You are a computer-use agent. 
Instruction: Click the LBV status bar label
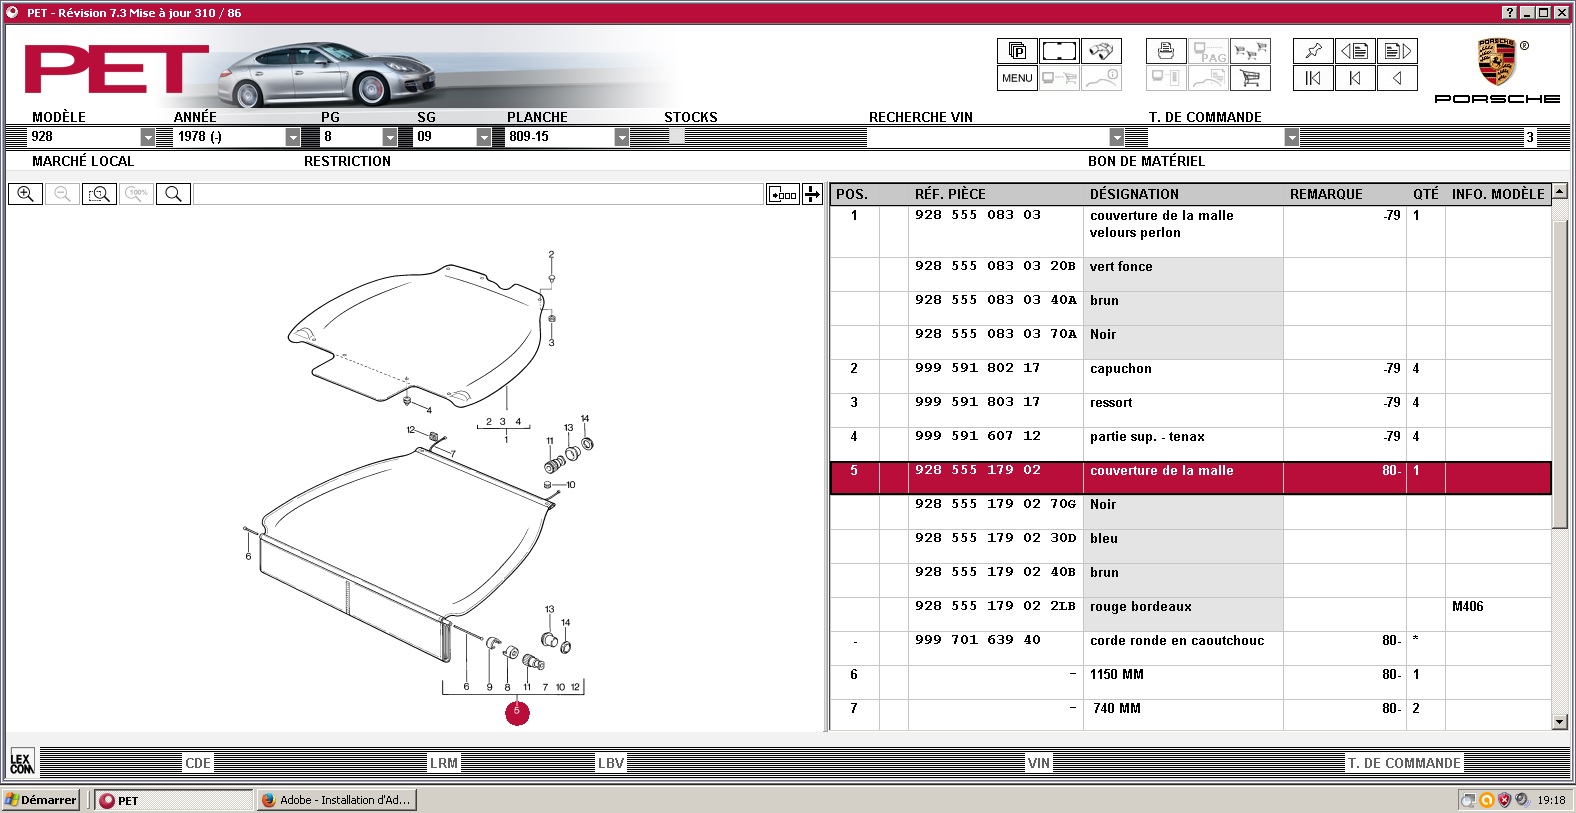611,763
